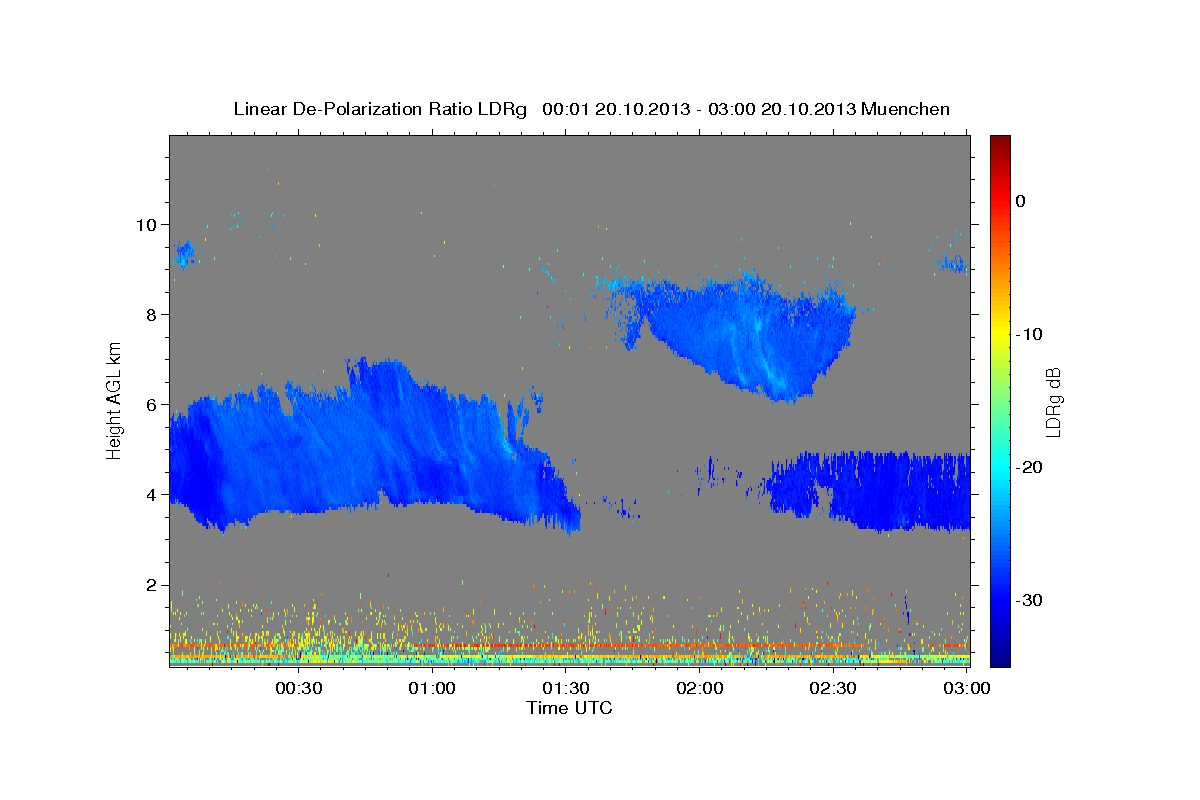Screen dimensions: 1200x800
Task: Click the colorbar value -10
Action: (1028, 334)
